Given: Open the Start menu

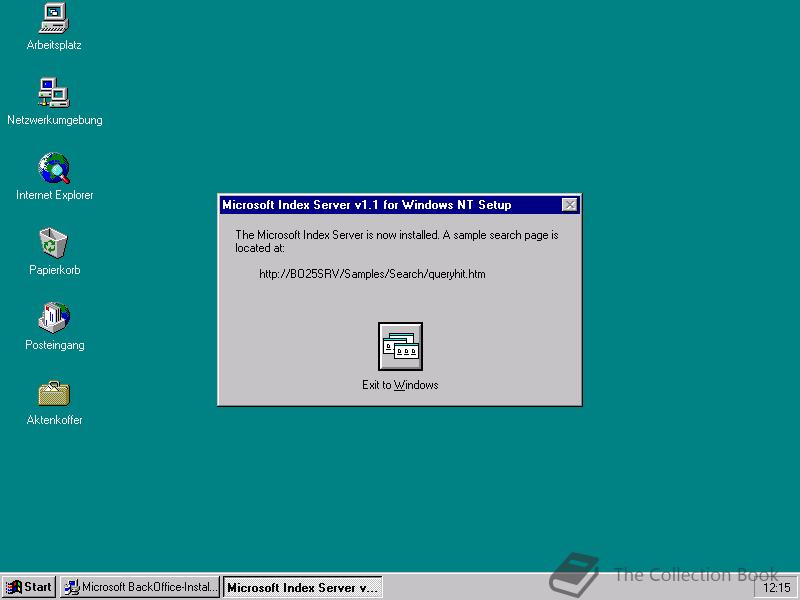Looking at the screenshot, I should 29,587.
